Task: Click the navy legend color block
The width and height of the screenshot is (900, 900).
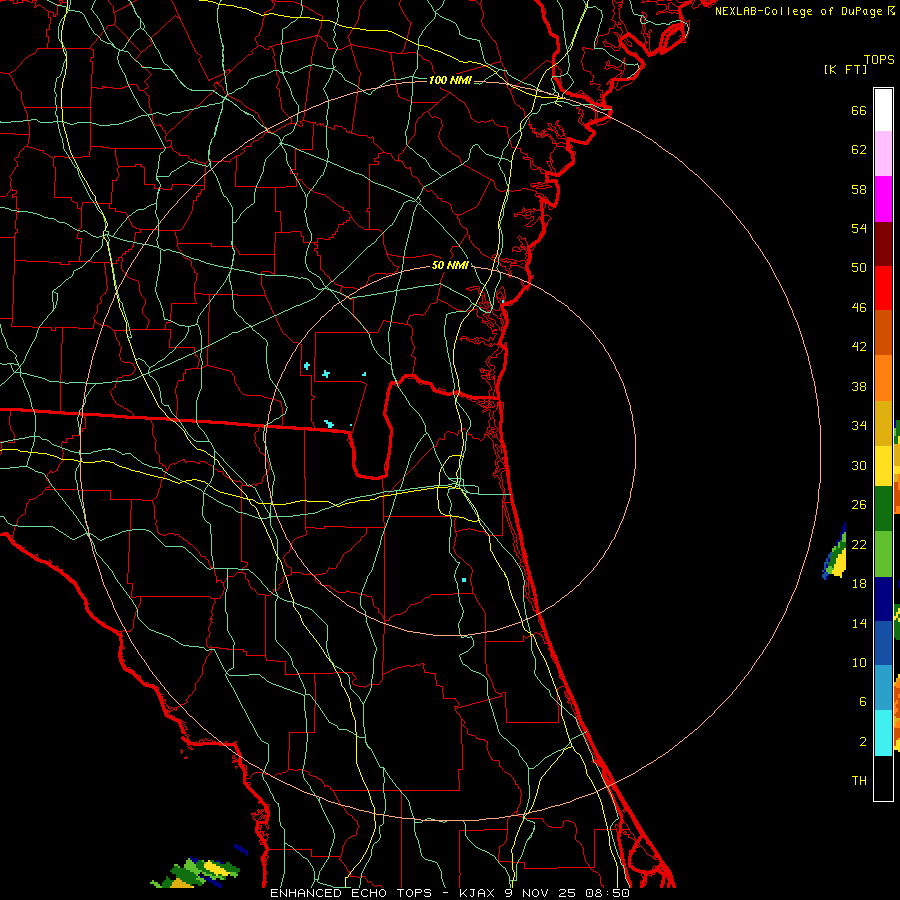Action: coord(883,599)
